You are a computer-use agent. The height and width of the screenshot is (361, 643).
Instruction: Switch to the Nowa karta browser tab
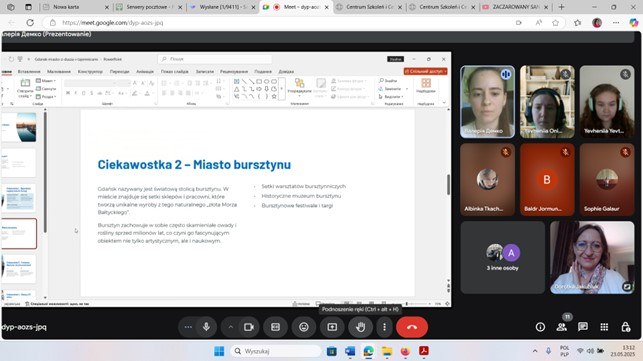click(x=76, y=7)
